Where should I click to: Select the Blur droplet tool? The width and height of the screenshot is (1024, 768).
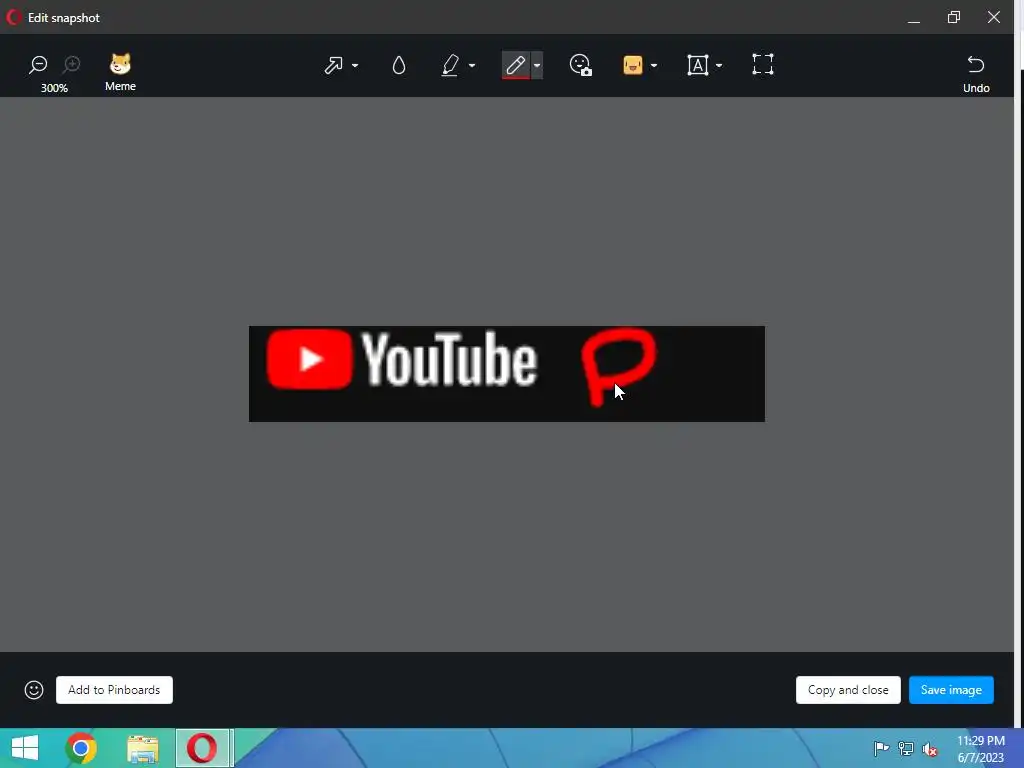pyautogui.click(x=399, y=65)
